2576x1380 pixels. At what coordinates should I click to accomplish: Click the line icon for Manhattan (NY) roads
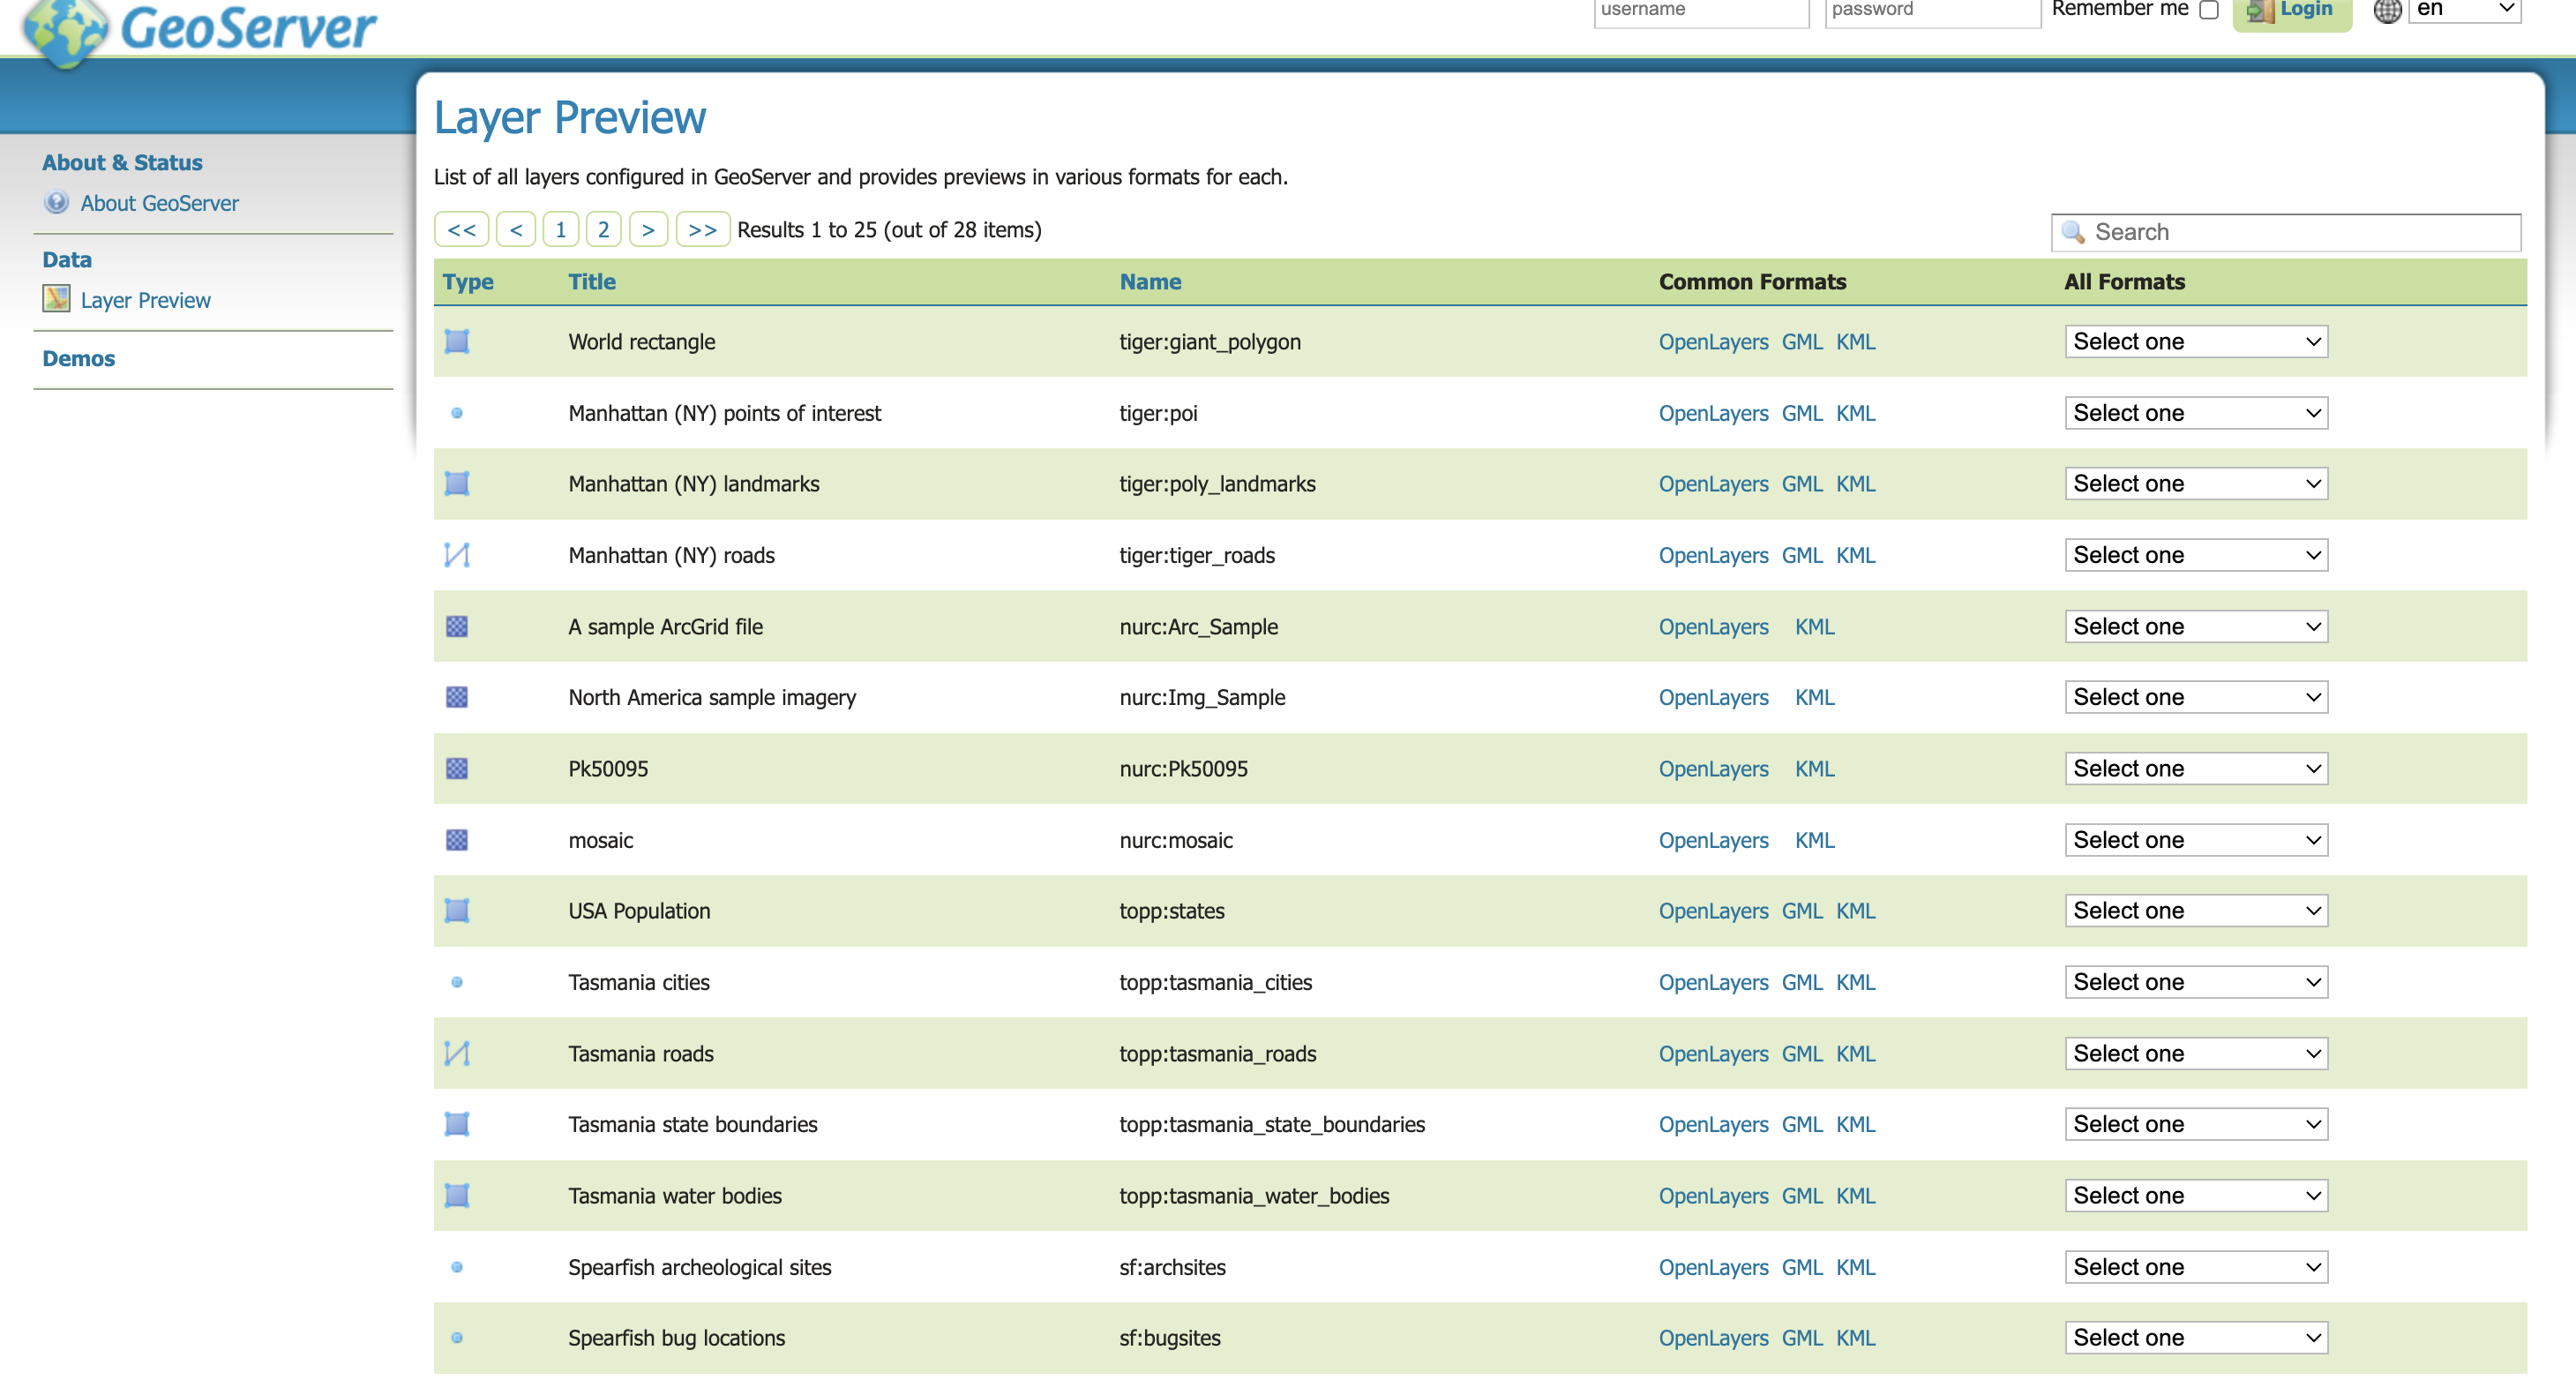coord(457,555)
